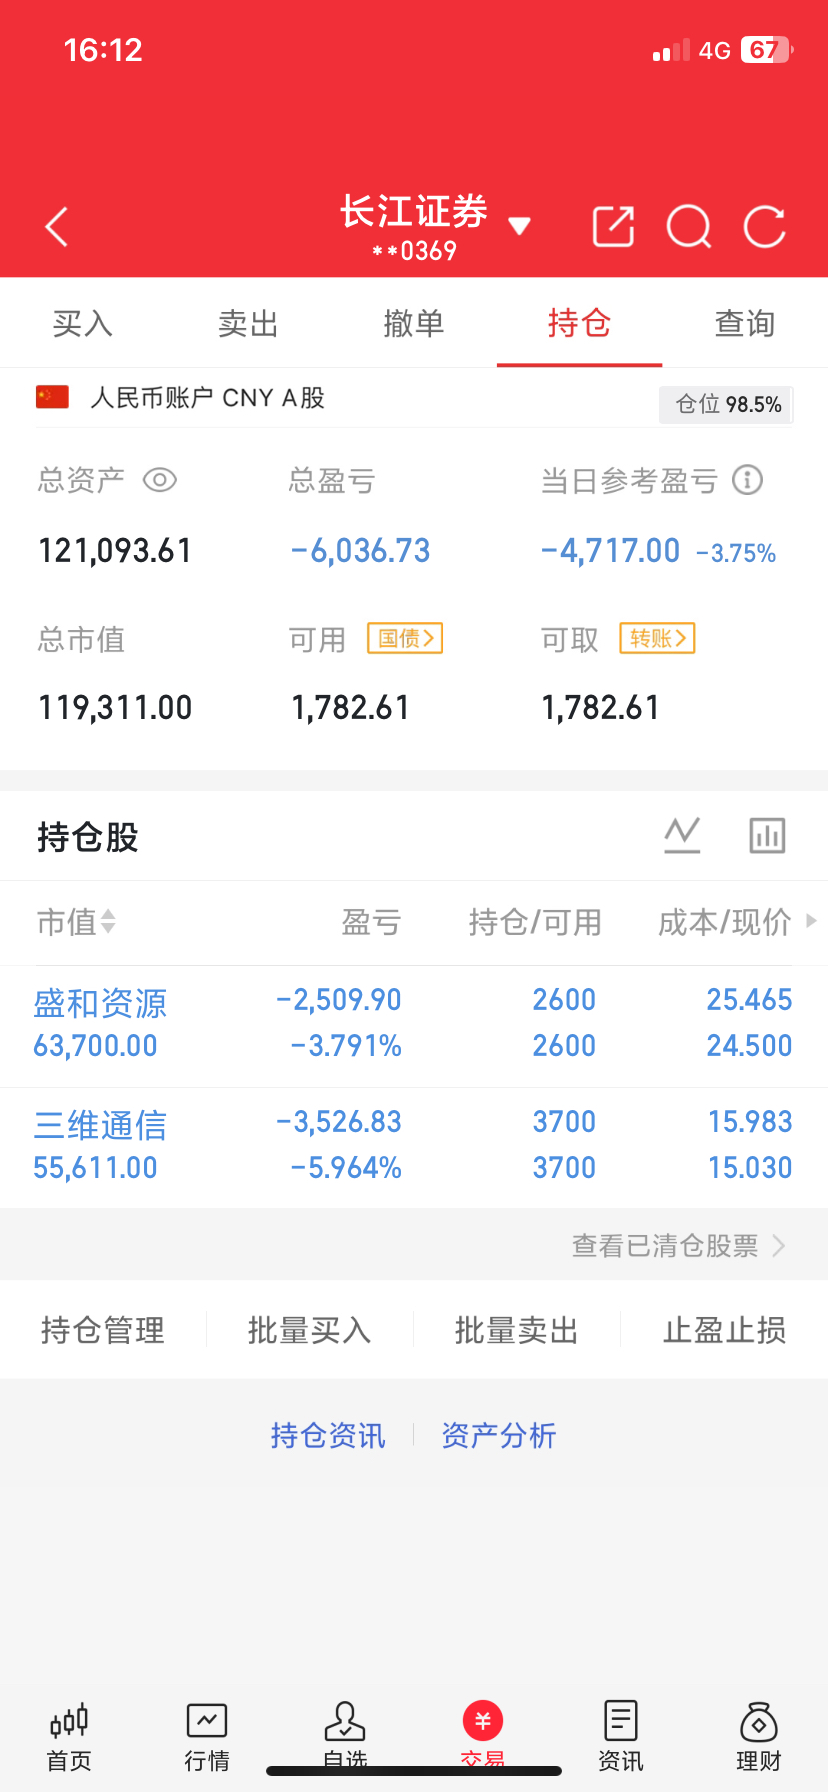The width and height of the screenshot is (828, 1792).
Task: Open the line chart icon in 持仓股
Action: (x=682, y=835)
